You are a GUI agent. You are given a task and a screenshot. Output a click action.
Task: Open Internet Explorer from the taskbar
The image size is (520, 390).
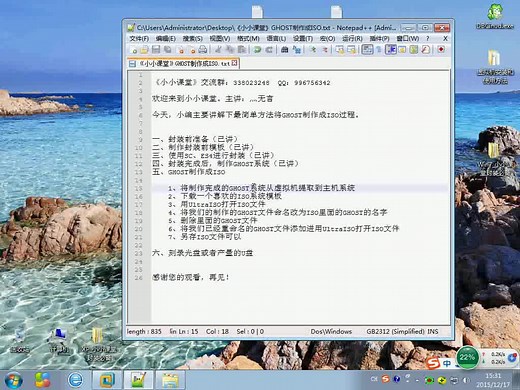[75, 380]
